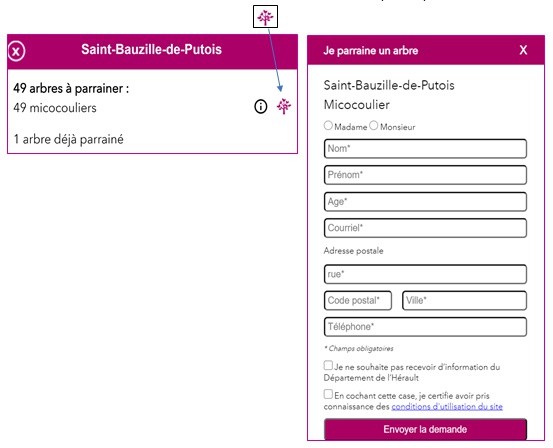
Task: Check the no-information-from-Hérault box
Action: tap(328, 365)
